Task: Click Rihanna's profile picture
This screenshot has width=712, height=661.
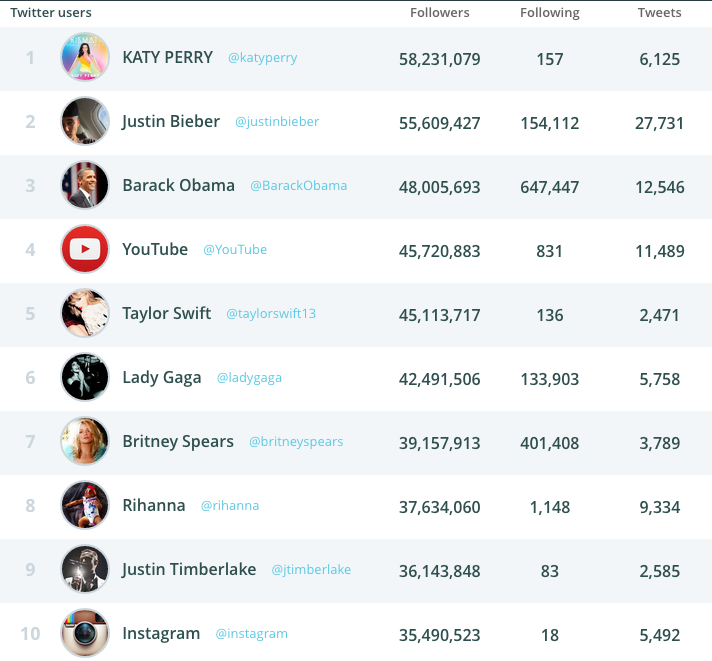Action: point(85,505)
